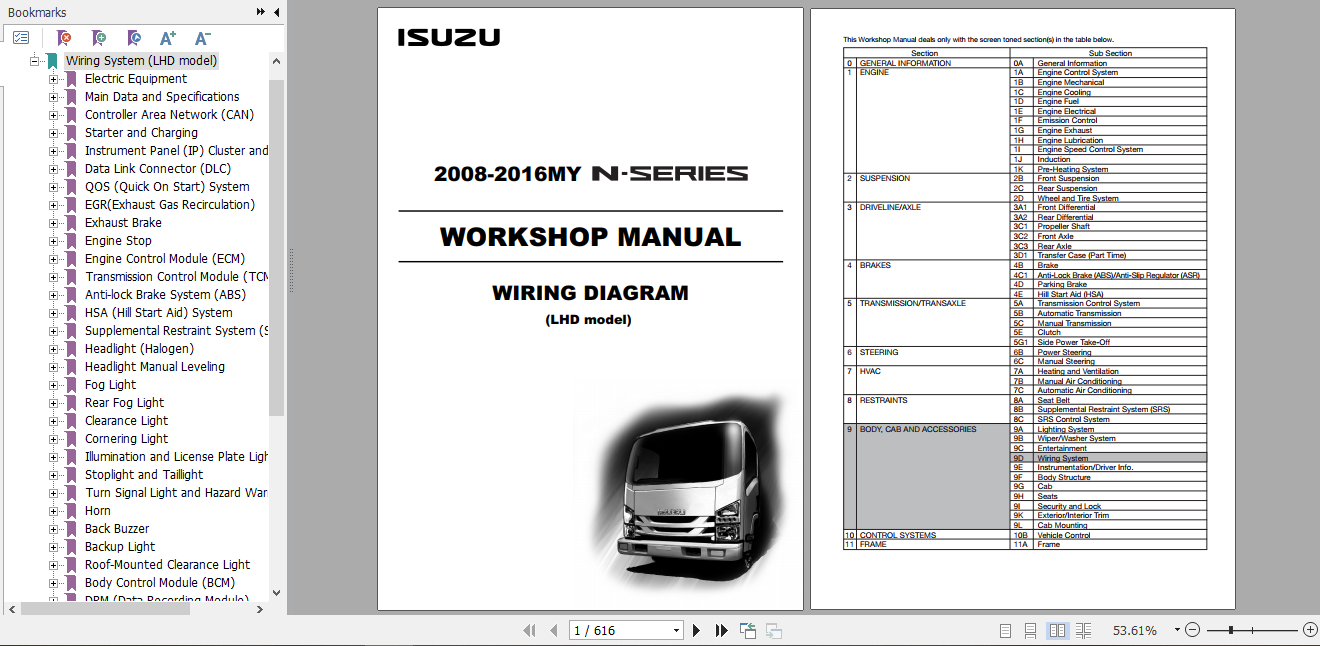Enable single page view layout
This screenshot has width=1320, height=646.
point(1005,631)
